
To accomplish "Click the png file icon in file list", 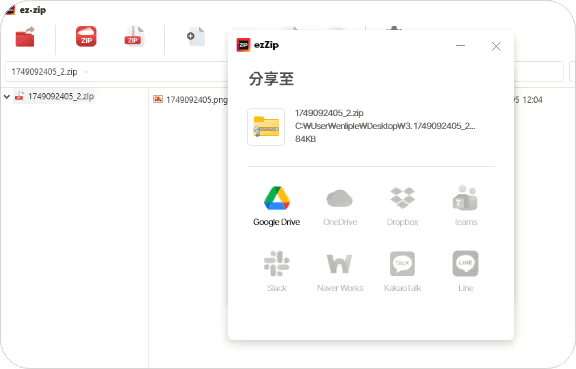I will (158, 99).
